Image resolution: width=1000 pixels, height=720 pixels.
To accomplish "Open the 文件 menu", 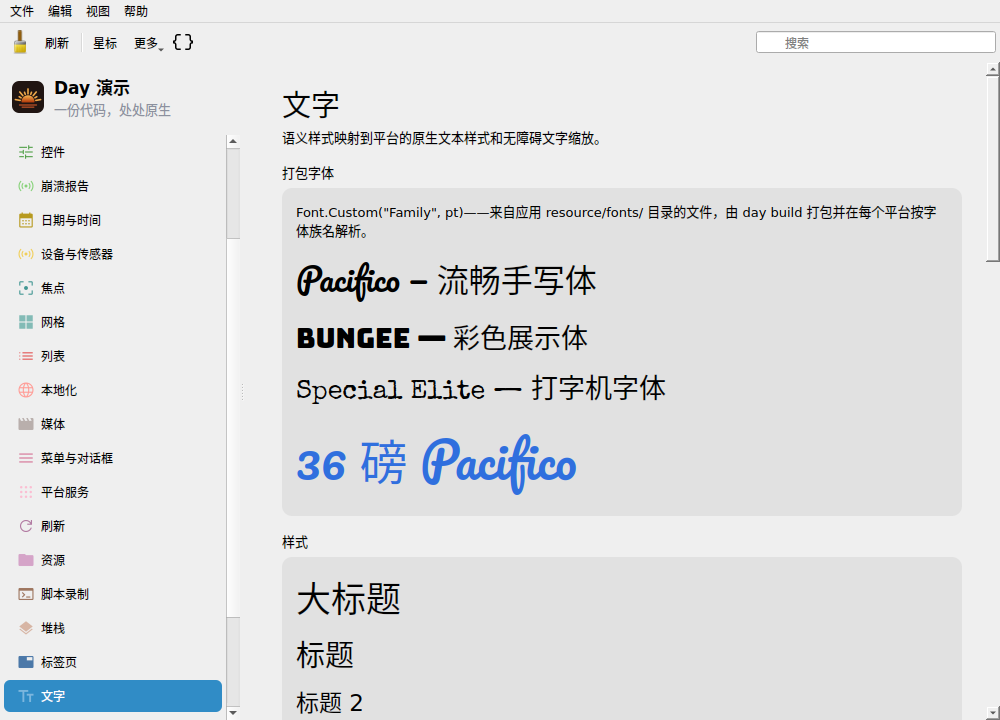I will point(22,11).
